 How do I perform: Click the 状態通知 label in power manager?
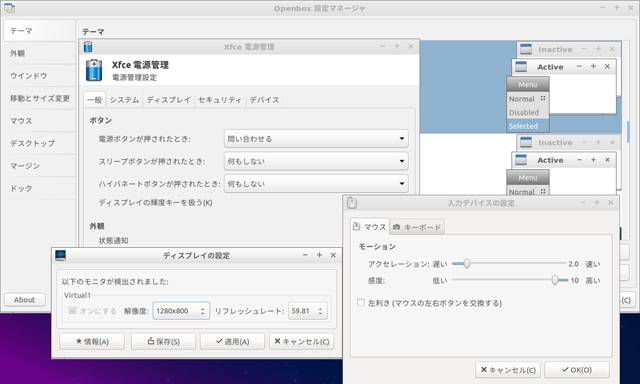tap(113, 240)
